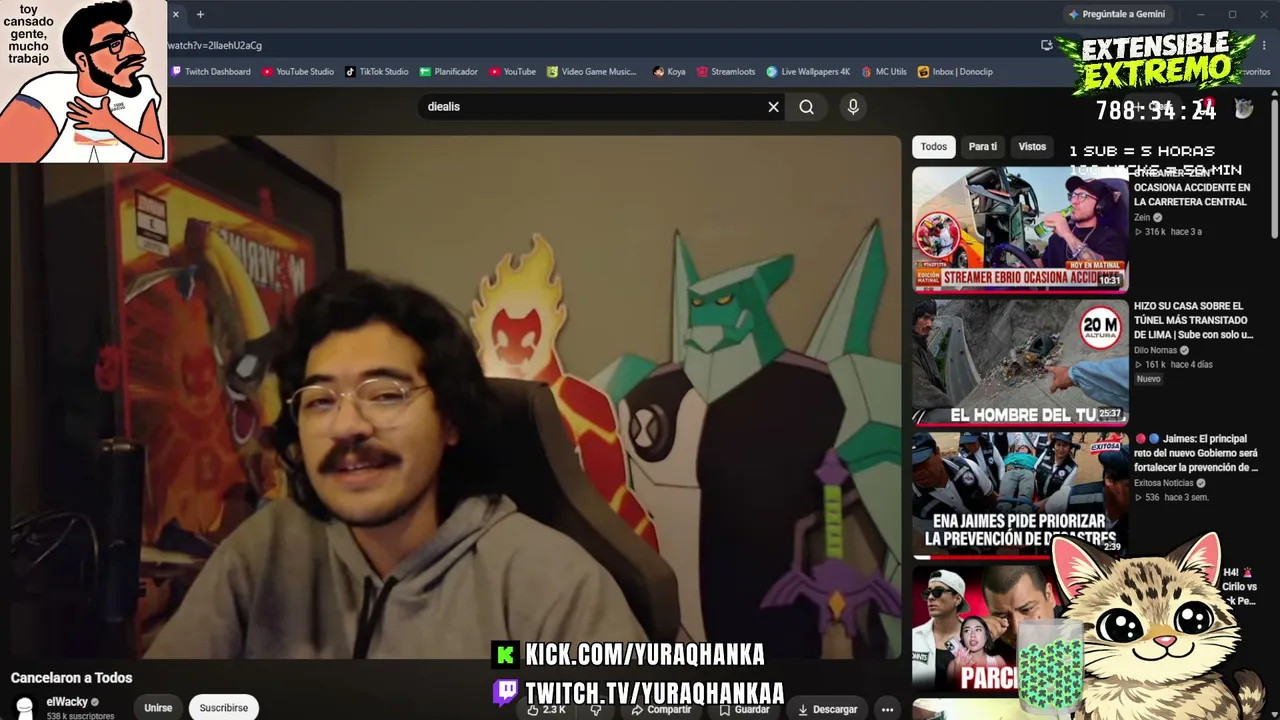Clear the YouTube search text with the X

click(x=773, y=107)
